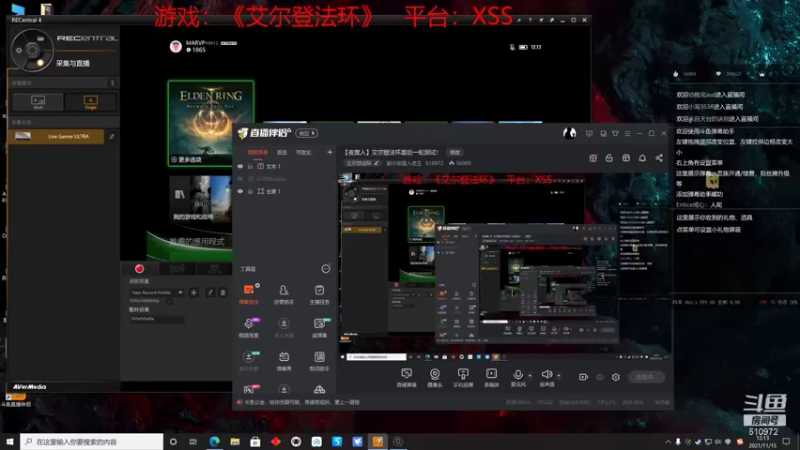Click the share icon near the stream title
800x450 pixels.
(659, 158)
